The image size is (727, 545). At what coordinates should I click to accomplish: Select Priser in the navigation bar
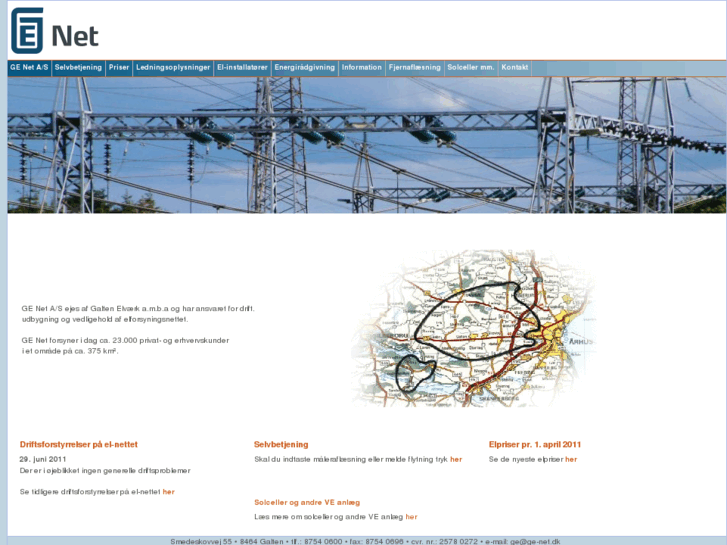[119, 68]
